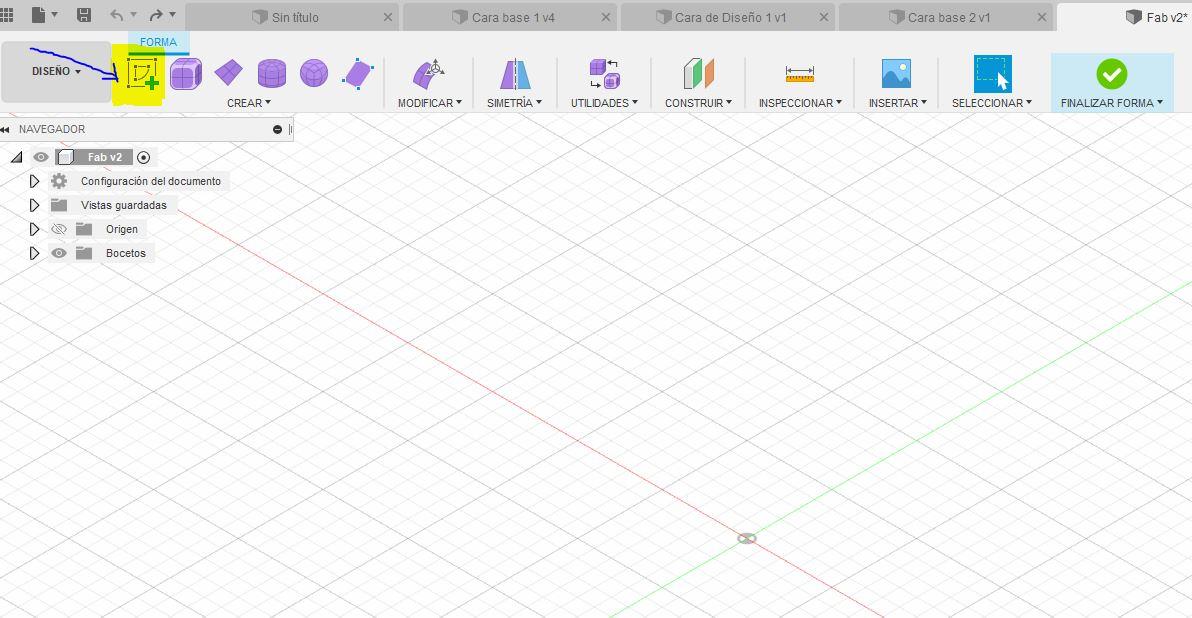Image resolution: width=1192 pixels, height=618 pixels.
Task: Redo the last undone action
Action: point(156,15)
